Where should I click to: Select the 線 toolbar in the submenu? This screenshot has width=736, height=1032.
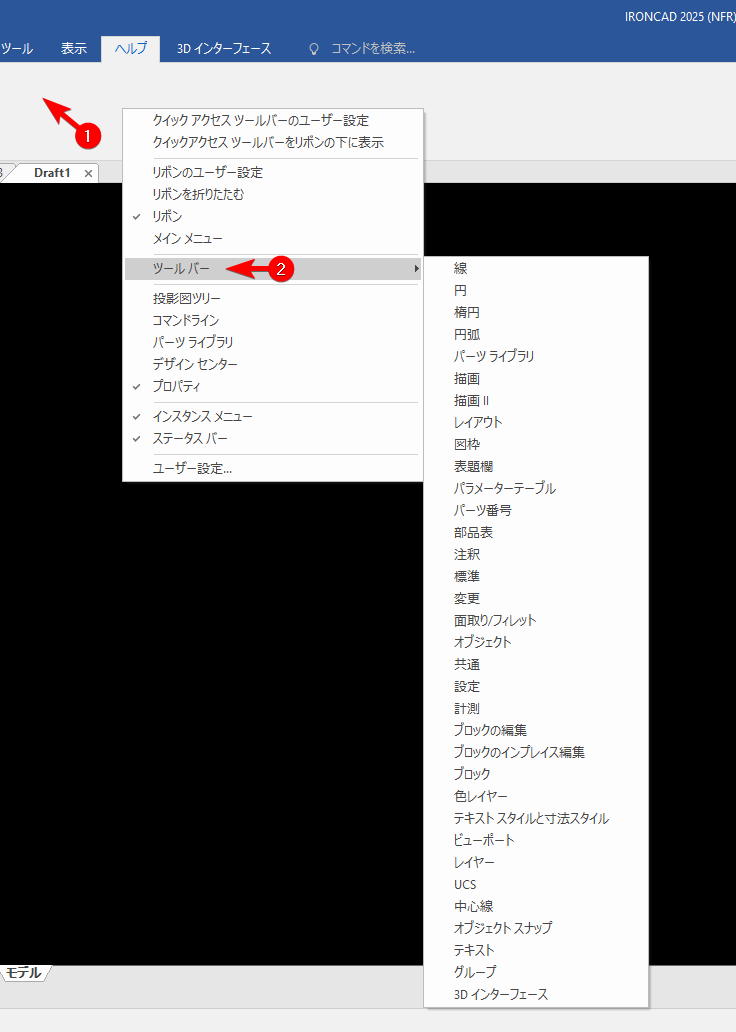pyautogui.click(x=536, y=269)
